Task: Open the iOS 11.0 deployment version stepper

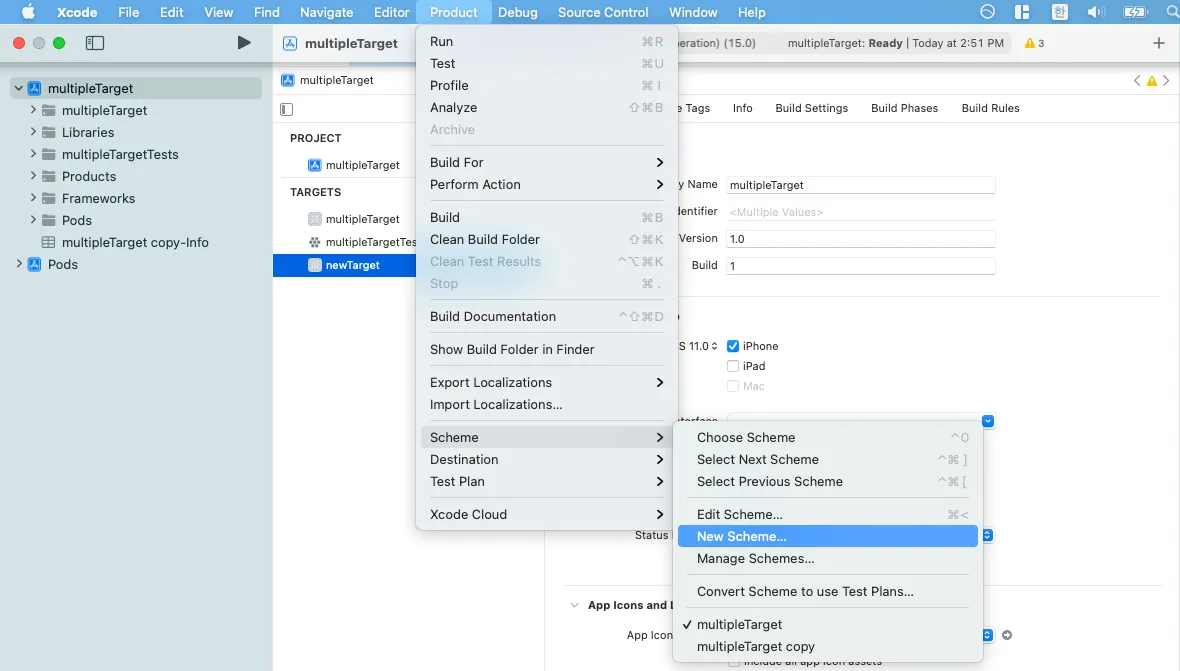Action: pos(714,346)
